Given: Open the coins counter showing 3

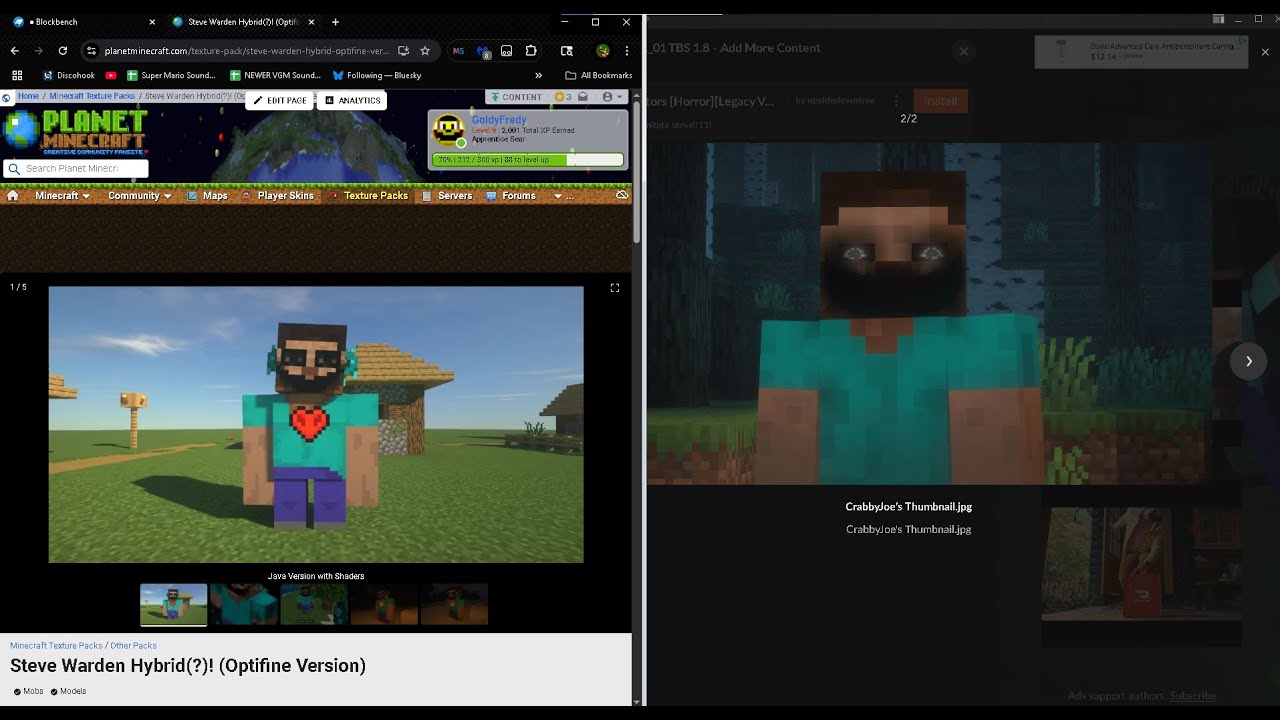Looking at the screenshot, I should (562, 97).
